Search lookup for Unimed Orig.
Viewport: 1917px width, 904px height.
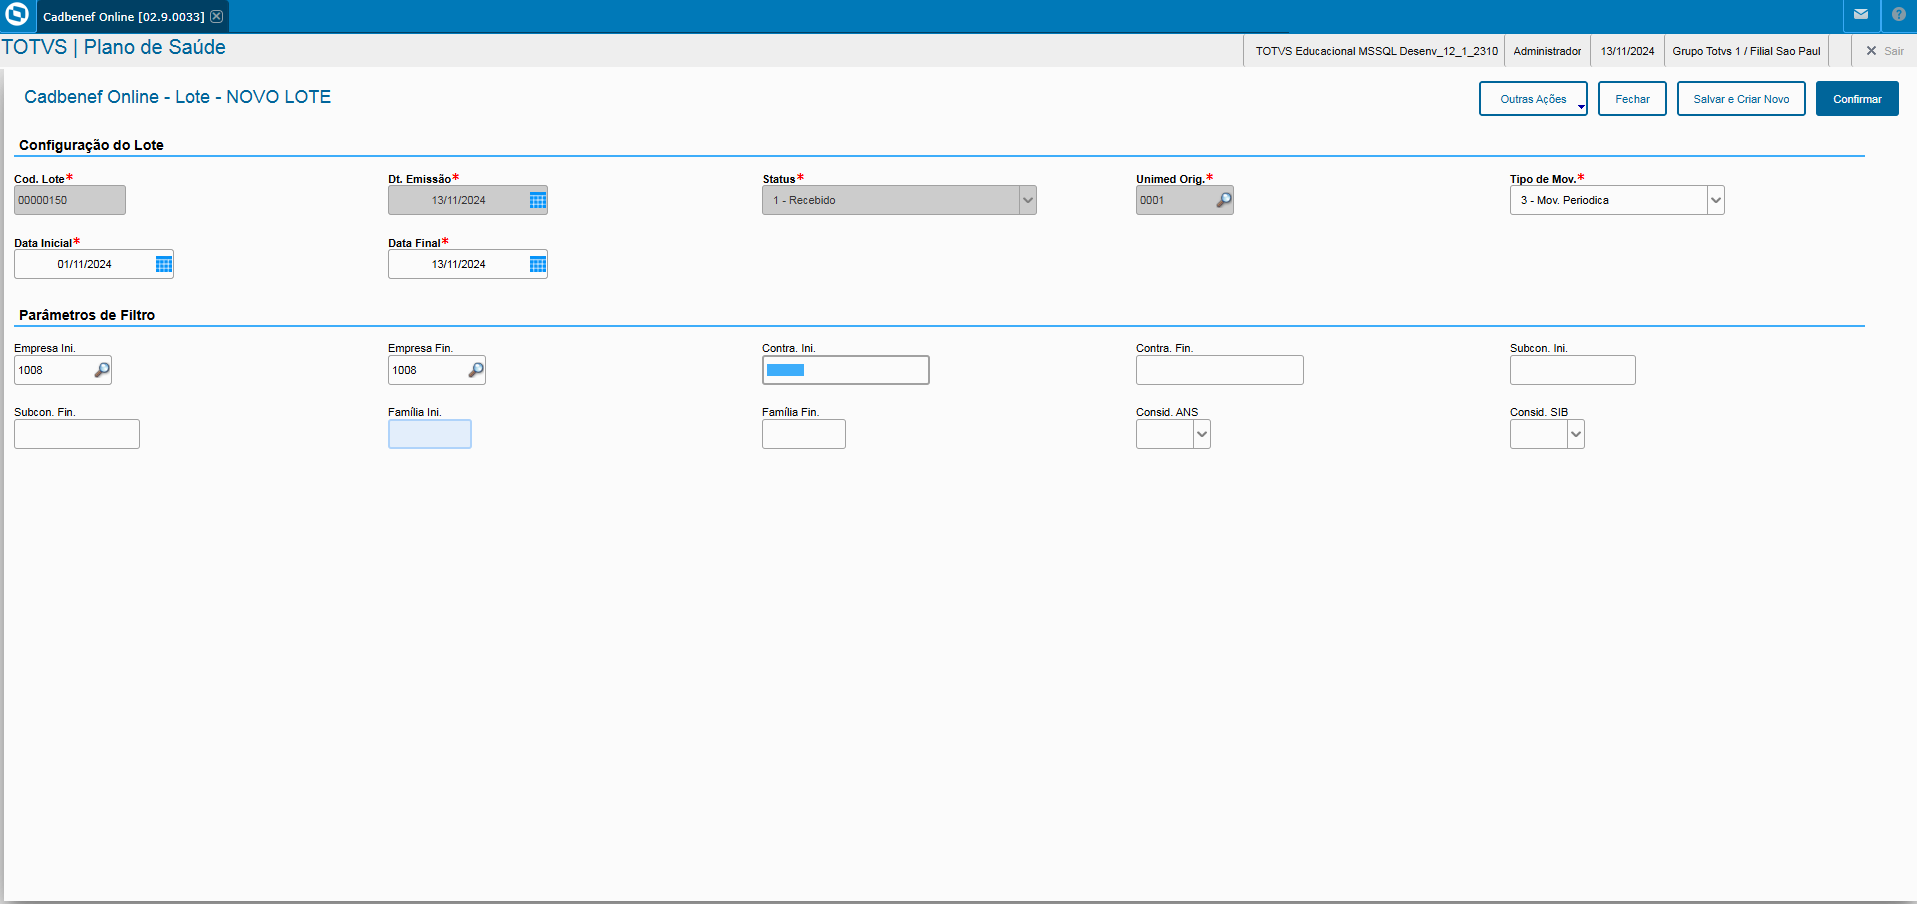tap(1223, 200)
